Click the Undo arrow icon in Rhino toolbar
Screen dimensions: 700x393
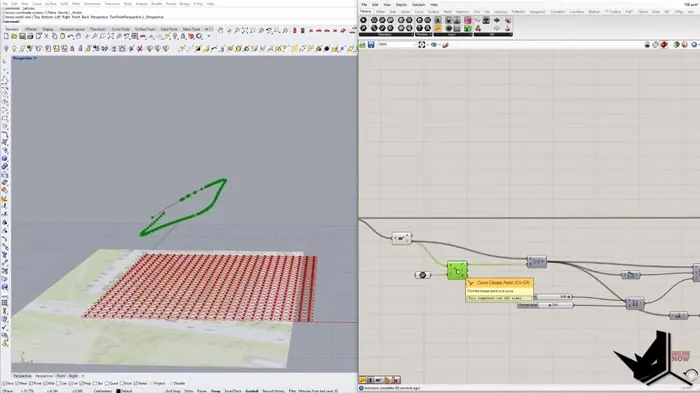(71, 36)
